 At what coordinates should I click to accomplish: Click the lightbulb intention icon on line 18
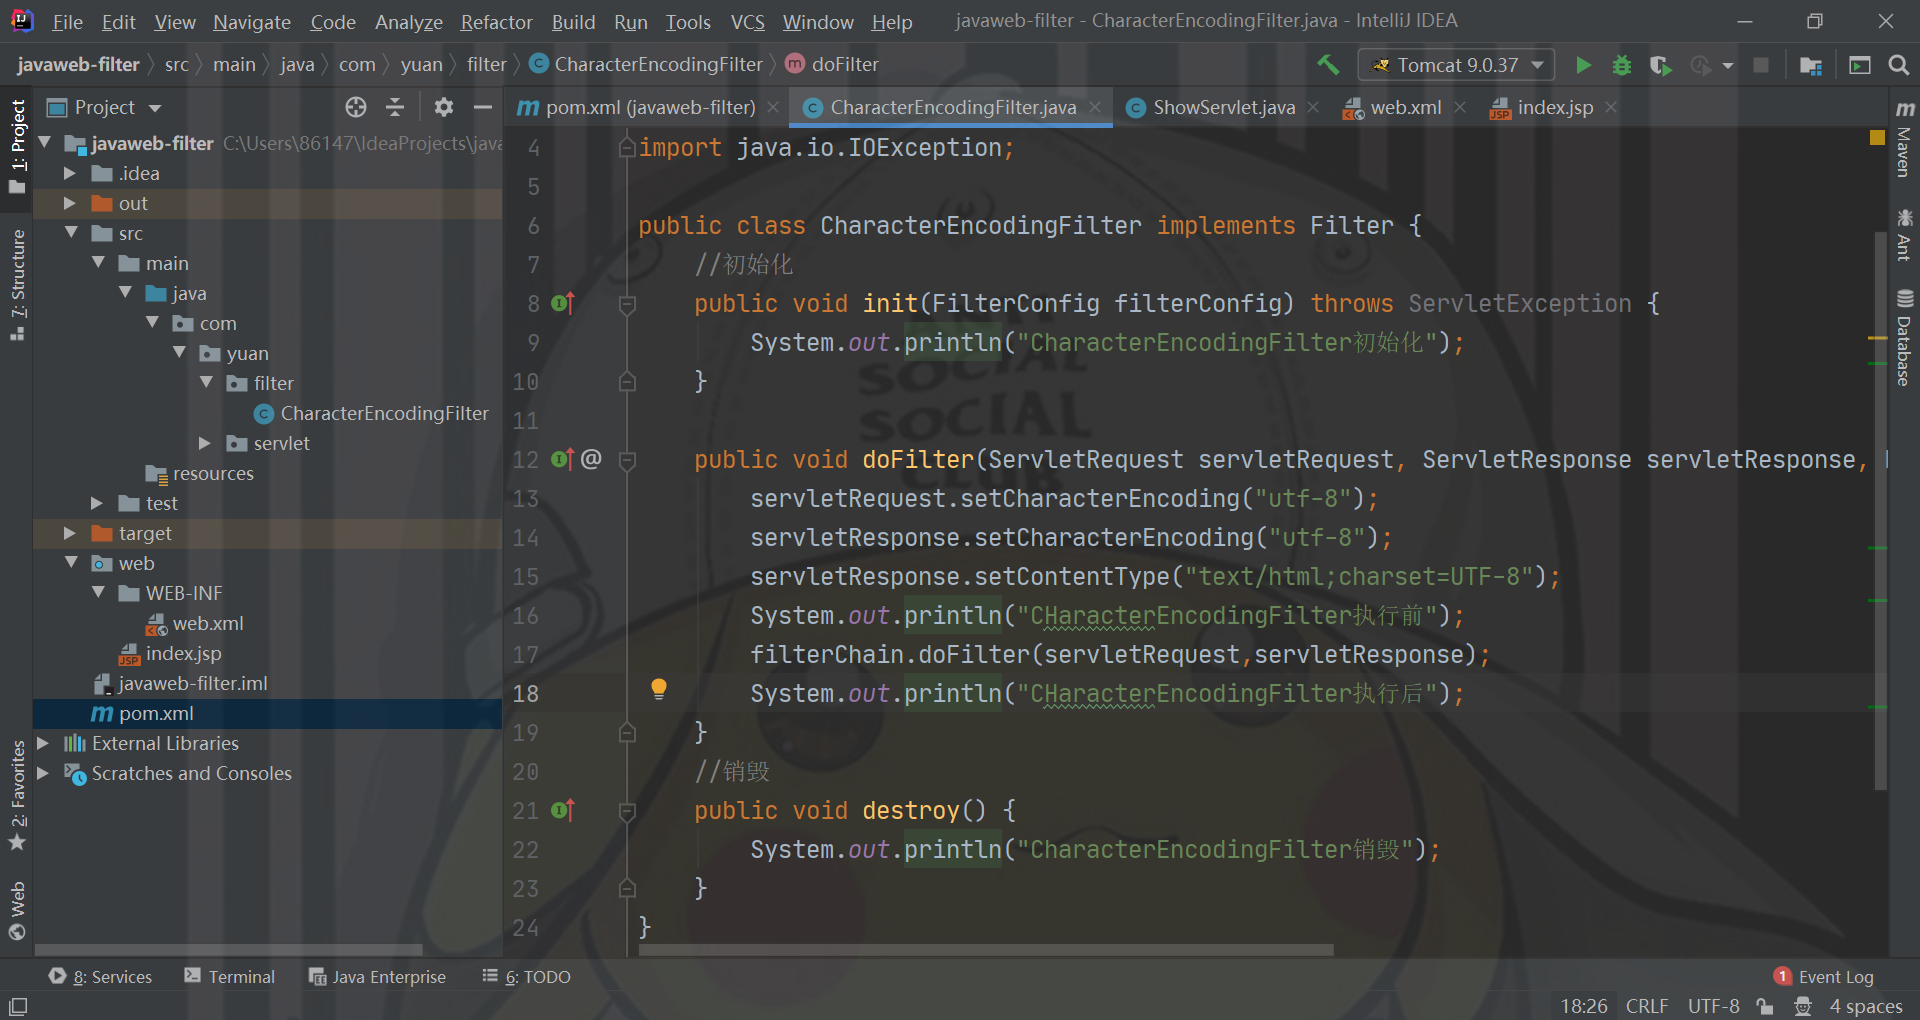(659, 688)
